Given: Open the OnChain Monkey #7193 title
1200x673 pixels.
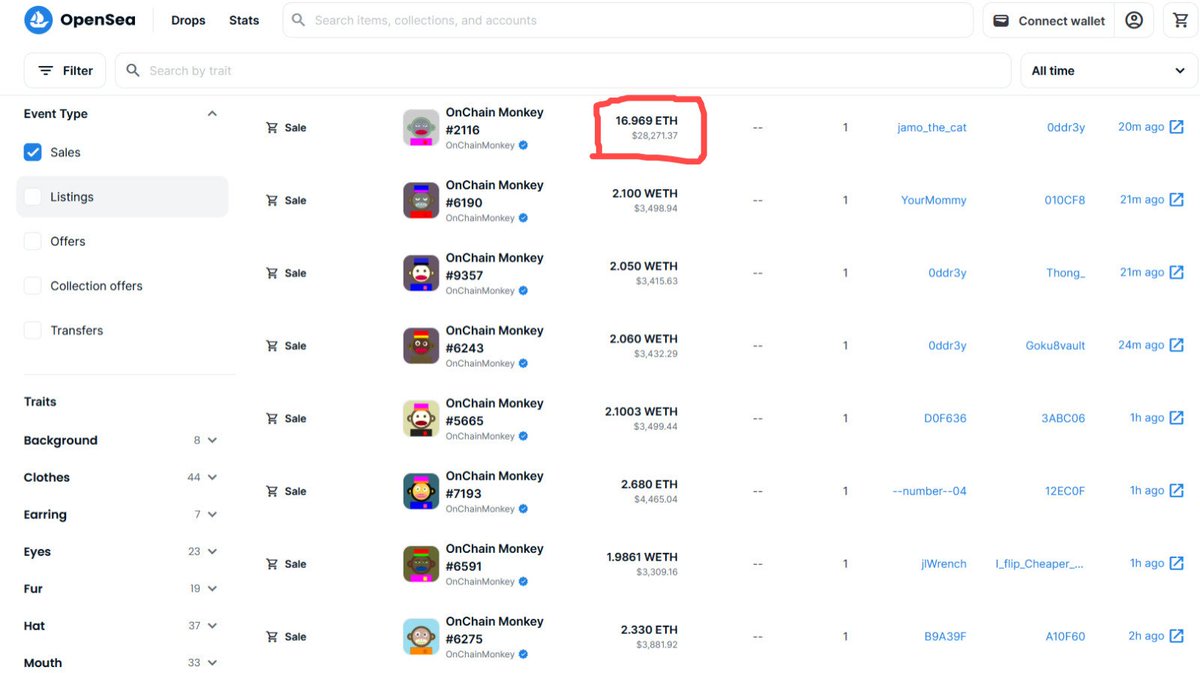Looking at the screenshot, I should [495, 484].
